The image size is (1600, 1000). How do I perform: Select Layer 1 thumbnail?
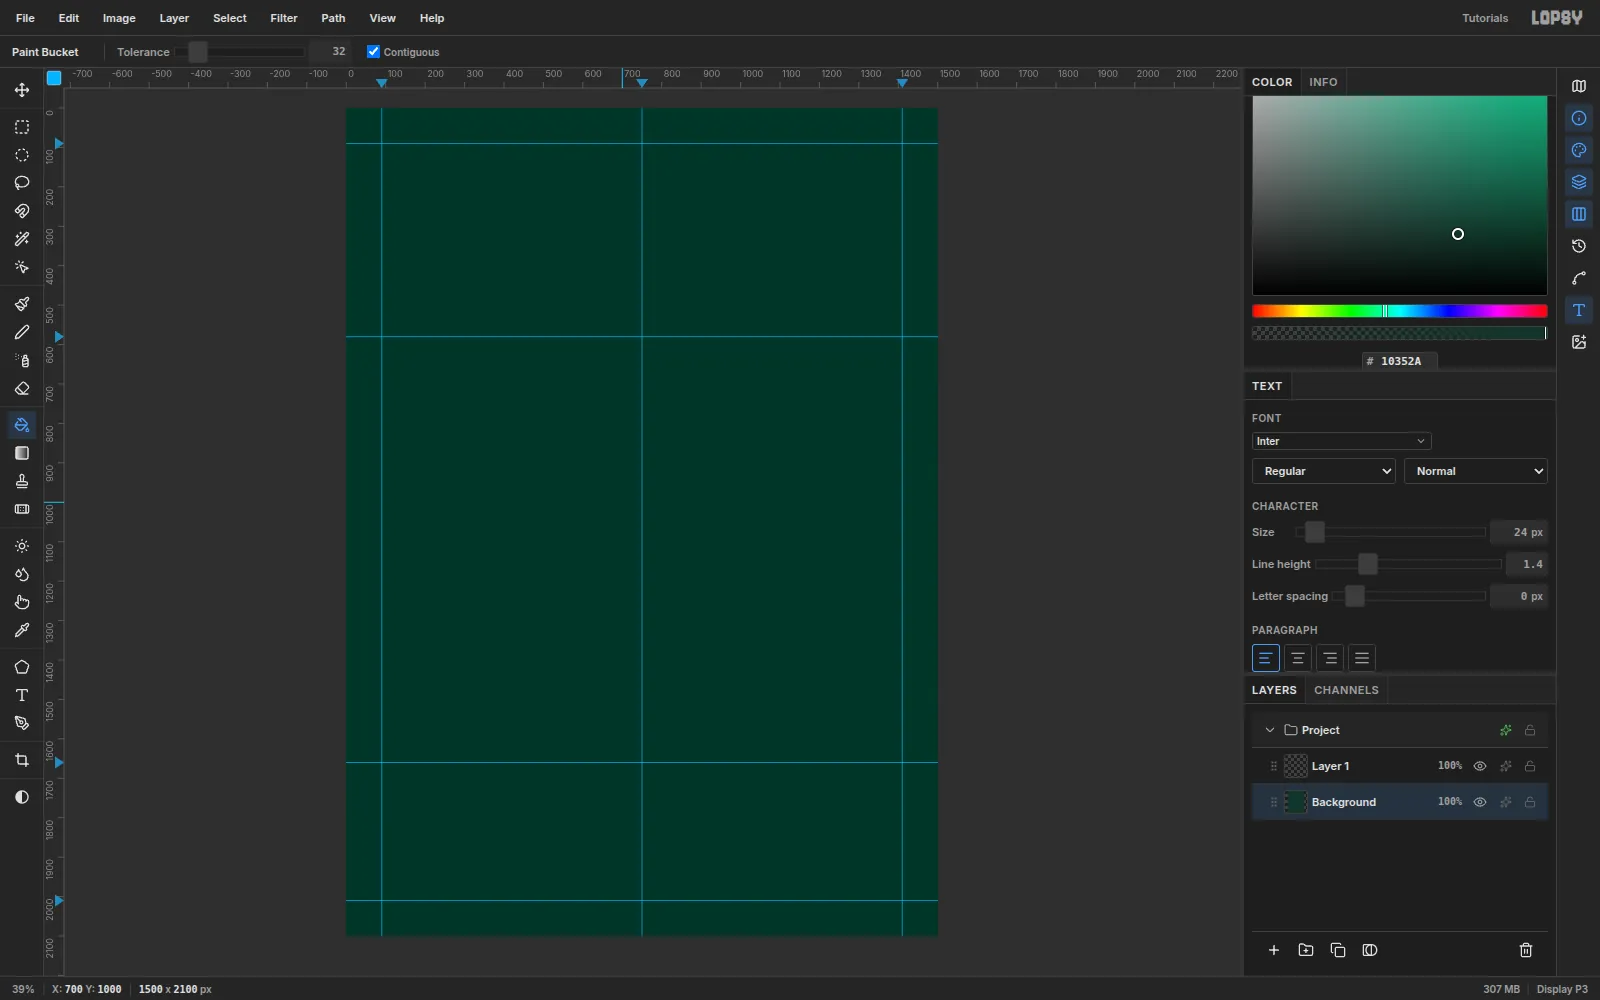pyautogui.click(x=1296, y=766)
